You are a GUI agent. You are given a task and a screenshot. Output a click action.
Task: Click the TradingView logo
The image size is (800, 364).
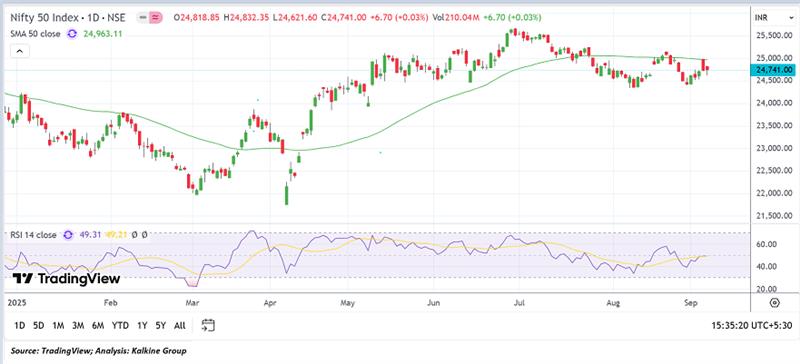pos(66,279)
